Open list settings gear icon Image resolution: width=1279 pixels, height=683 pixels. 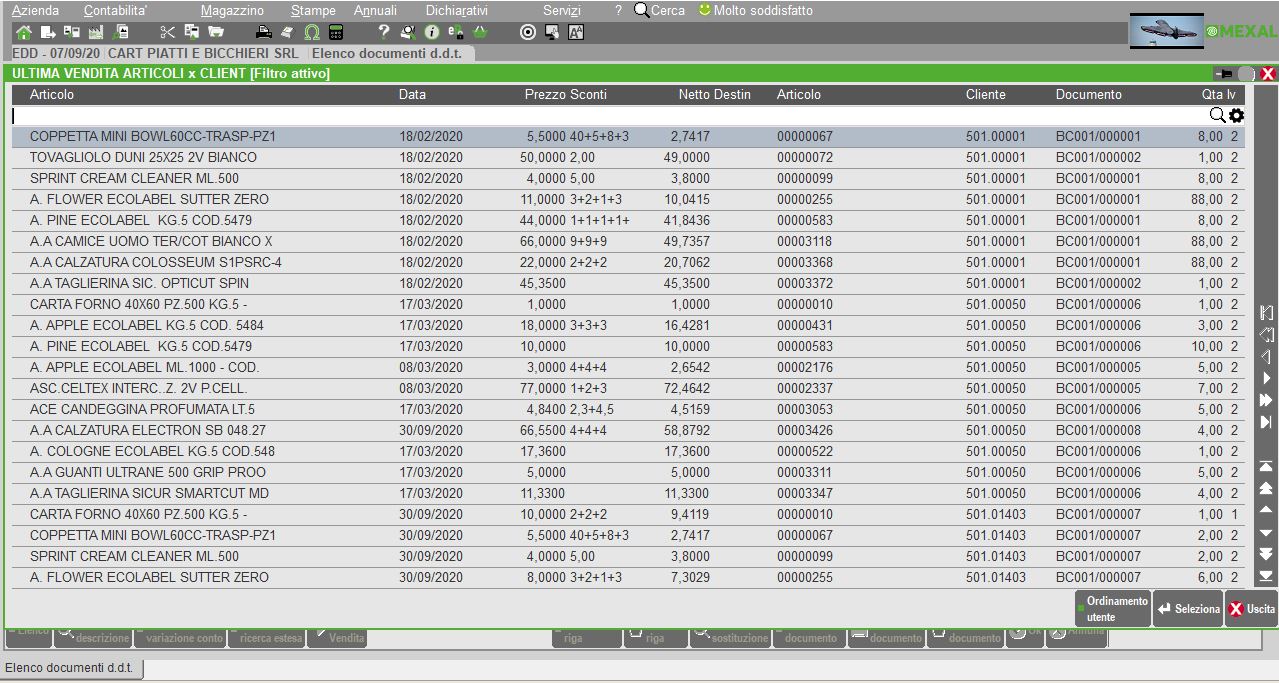click(1237, 116)
